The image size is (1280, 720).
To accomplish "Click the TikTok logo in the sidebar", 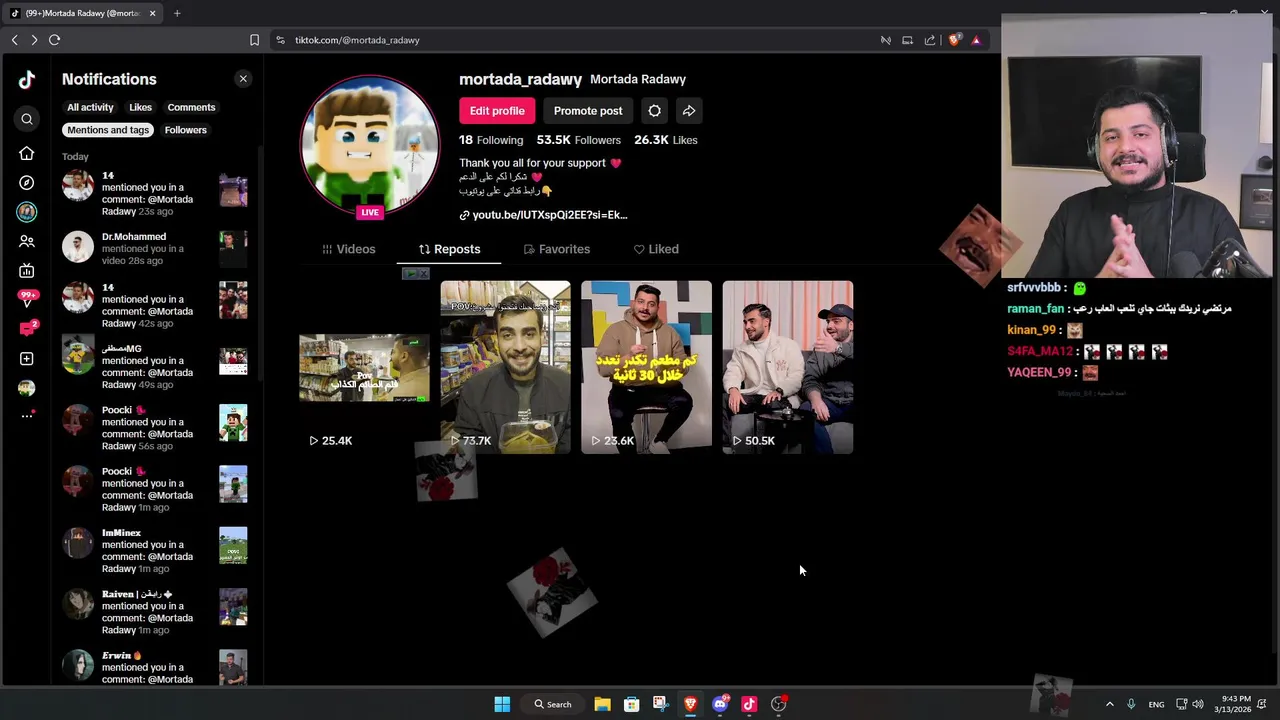I will click(27, 80).
